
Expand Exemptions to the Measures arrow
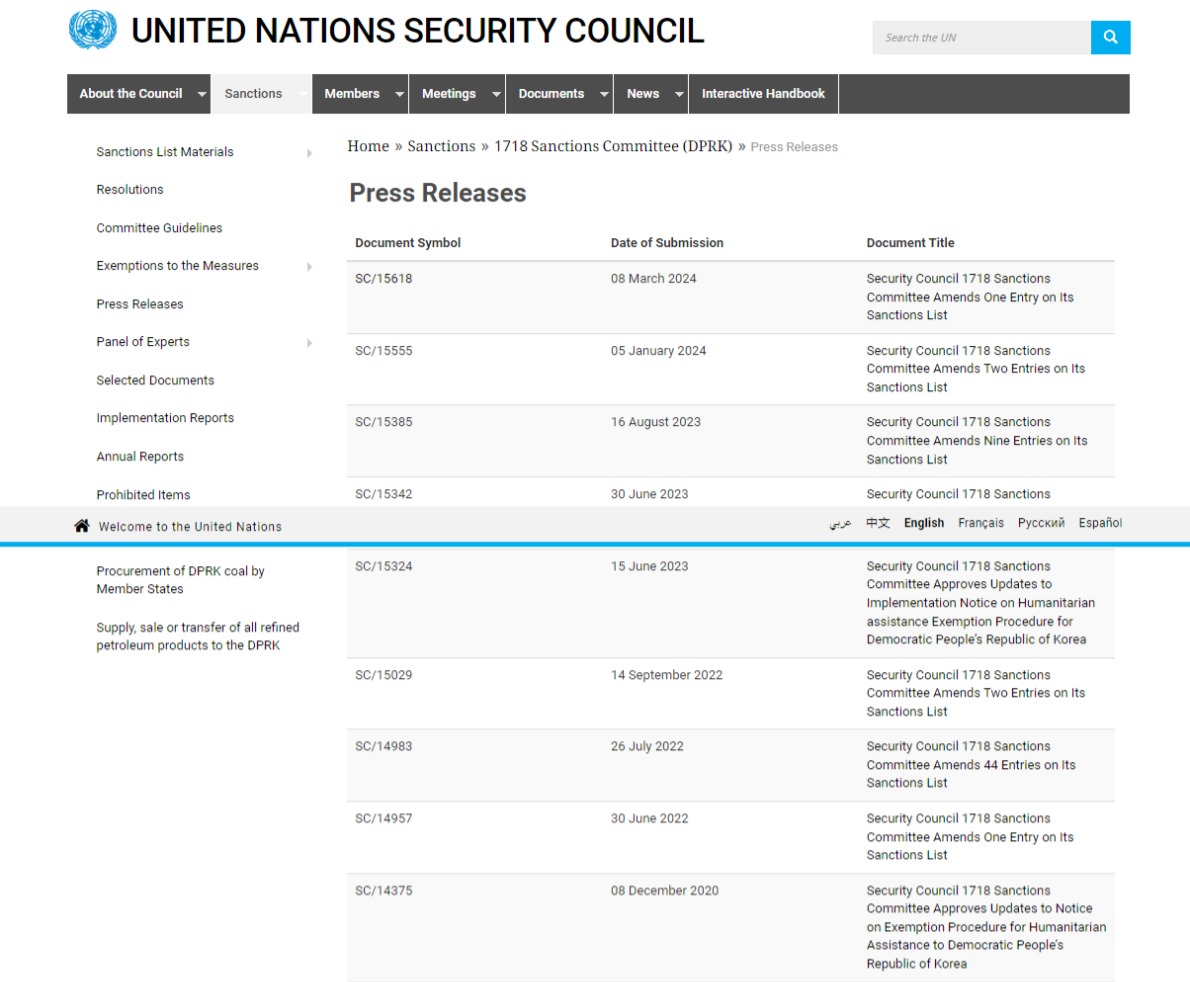pos(309,266)
